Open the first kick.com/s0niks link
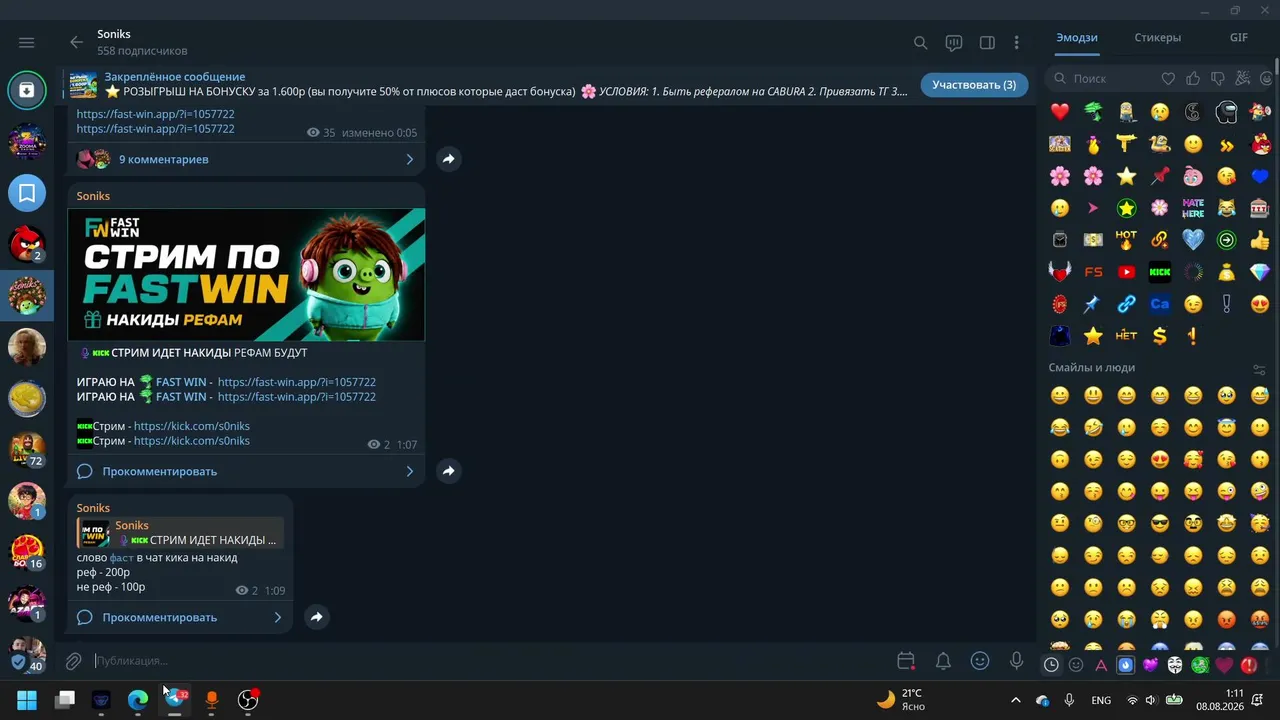The image size is (1280, 720). (192, 426)
